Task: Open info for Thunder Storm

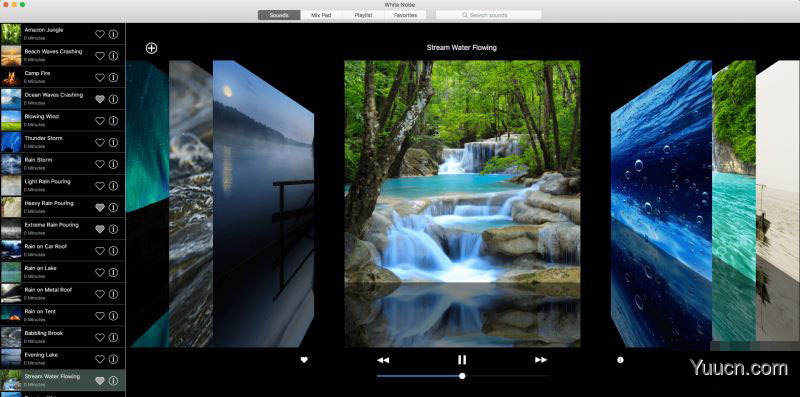Action: click(113, 142)
